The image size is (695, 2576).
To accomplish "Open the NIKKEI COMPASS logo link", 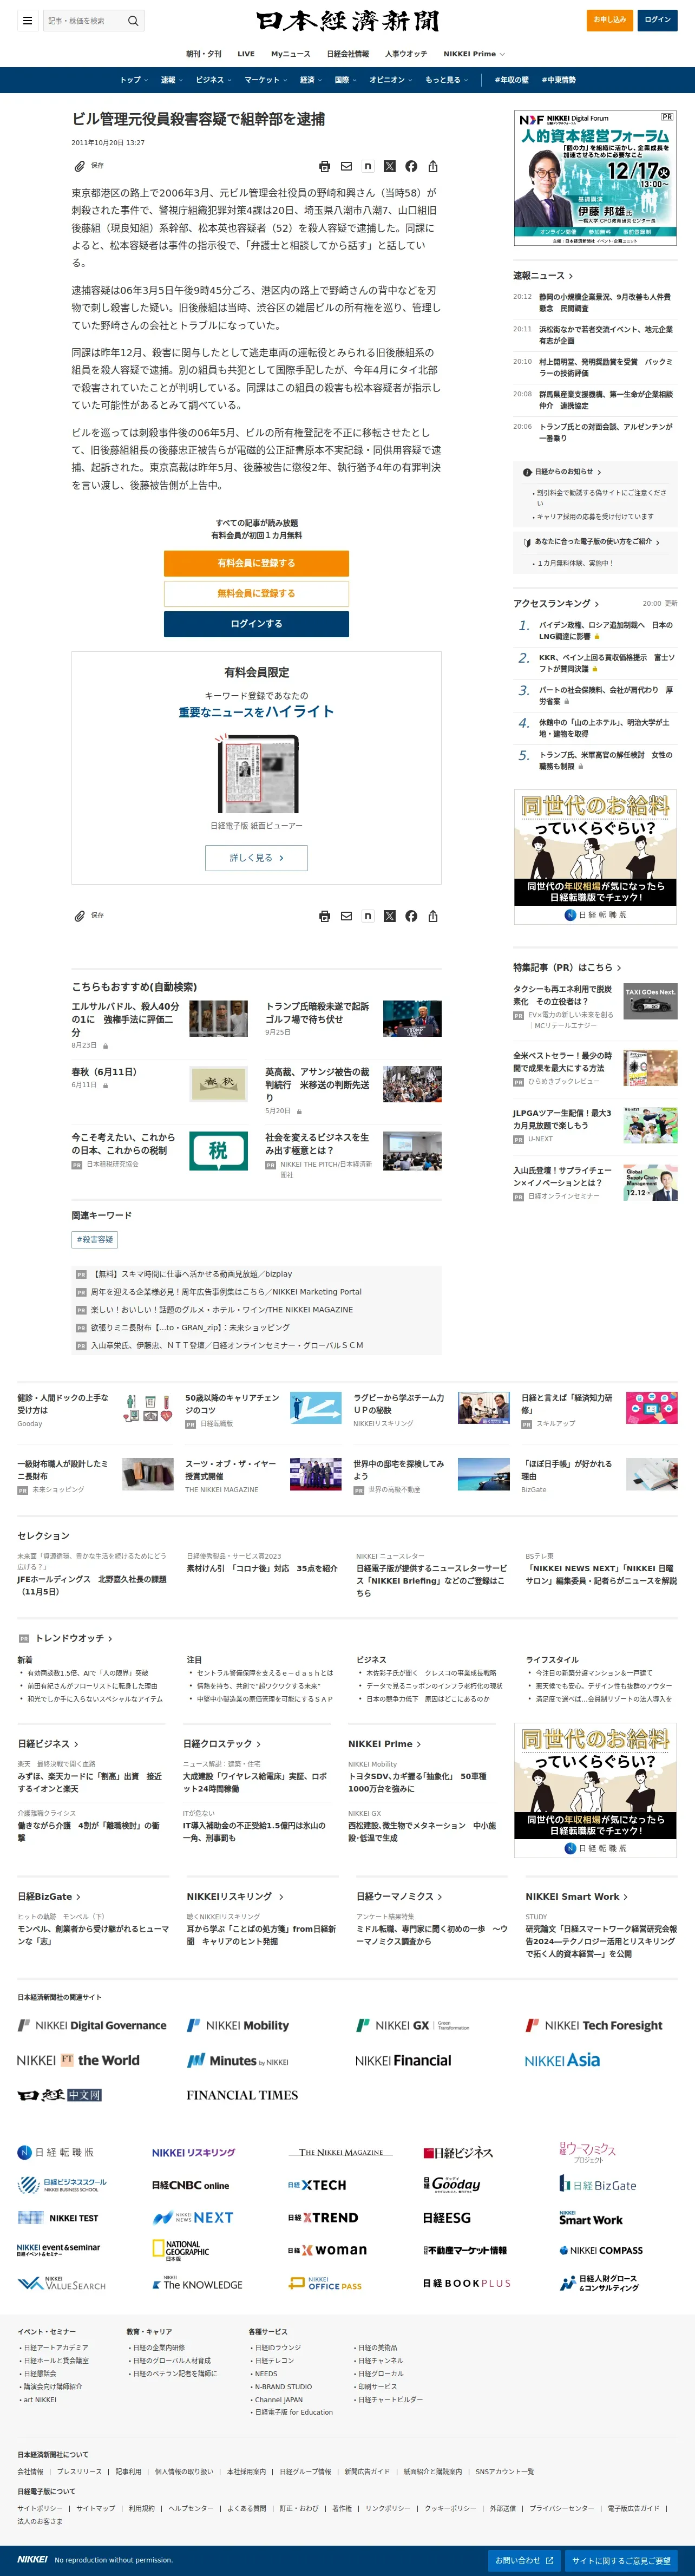I will pyautogui.click(x=600, y=2250).
